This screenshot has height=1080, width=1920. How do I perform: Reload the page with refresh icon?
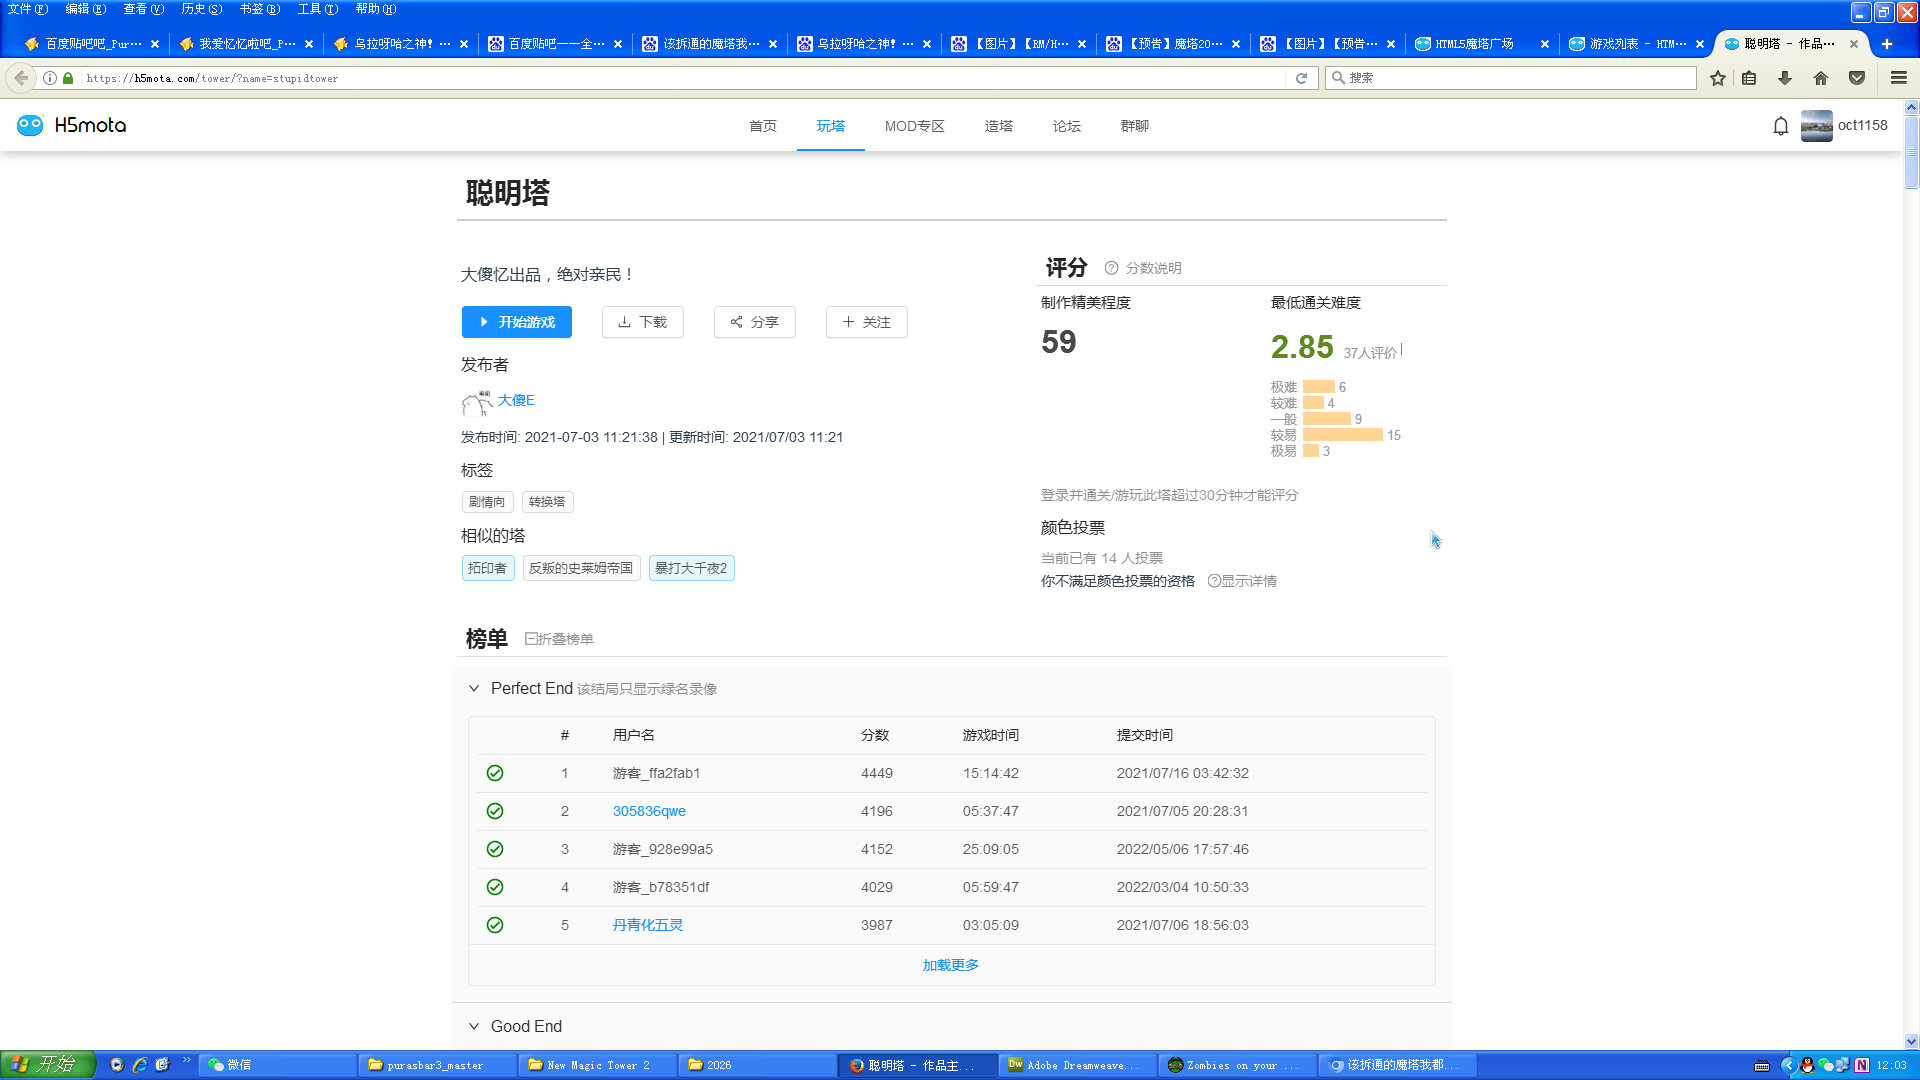[1301, 78]
